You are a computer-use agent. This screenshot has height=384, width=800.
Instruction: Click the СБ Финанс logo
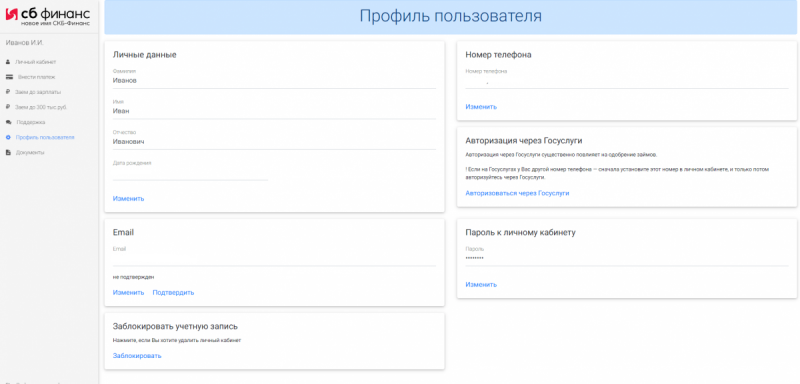point(48,17)
